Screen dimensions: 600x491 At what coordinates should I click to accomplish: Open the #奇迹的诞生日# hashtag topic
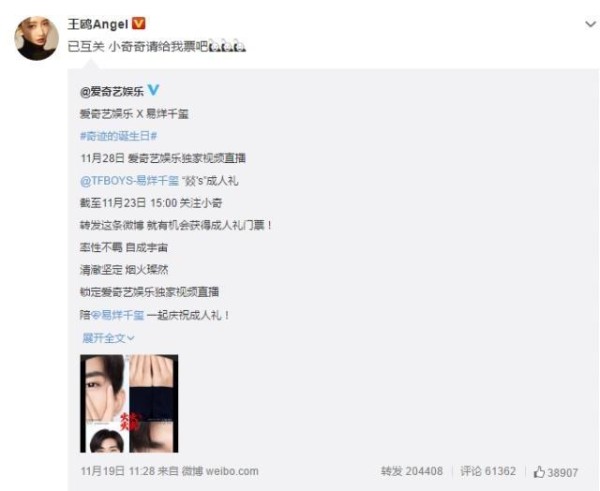pyautogui.click(x=119, y=136)
